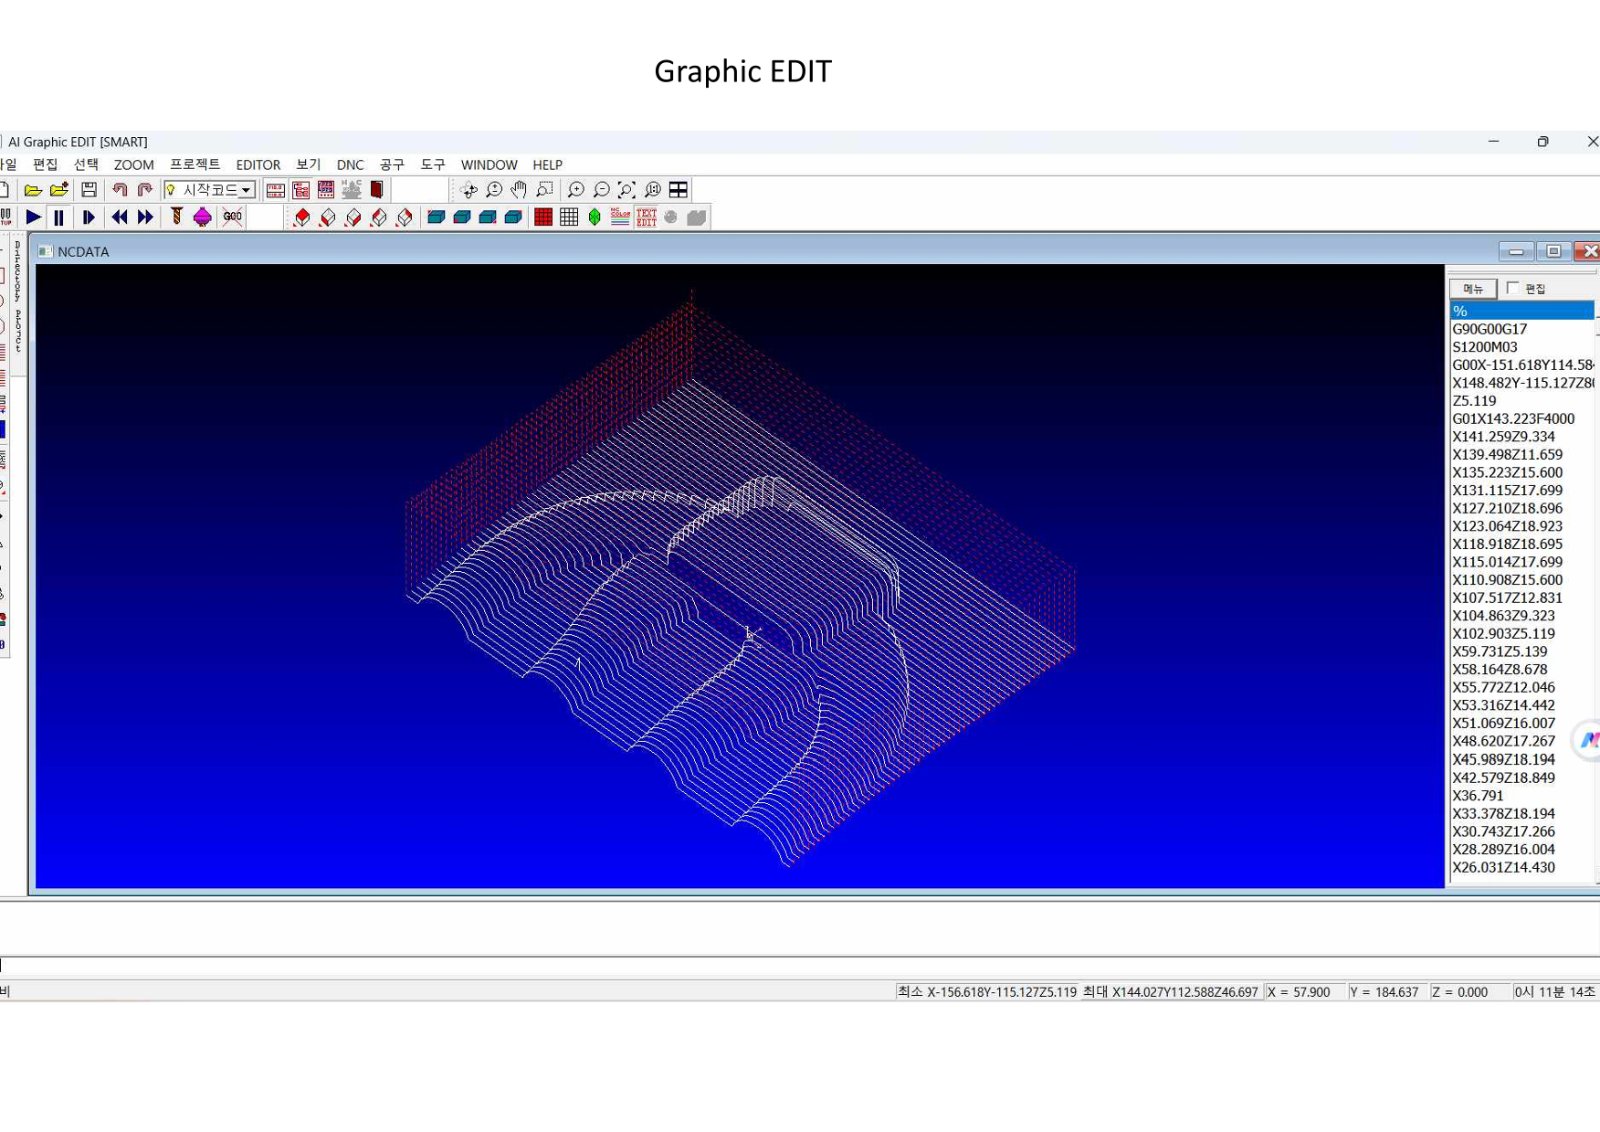The height and width of the screenshot is (1132, 1600).
Task: Select the highlighted % line in code list
Action: tap(1522, 311)
